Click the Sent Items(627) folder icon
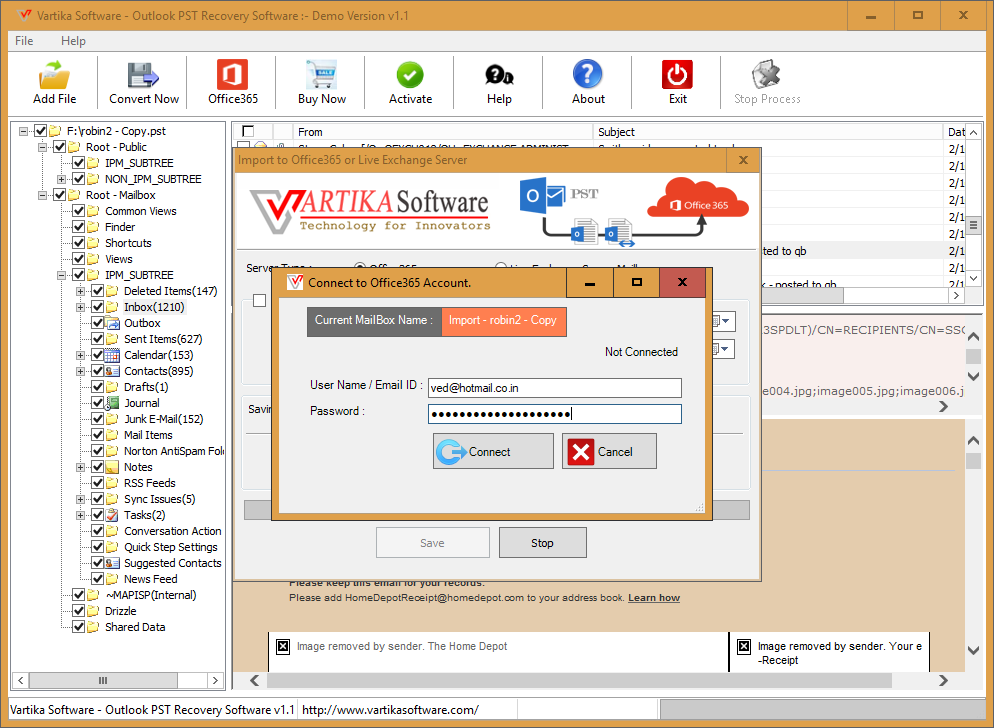The width and height of the screenshot is (994, 728). point(112,339)
